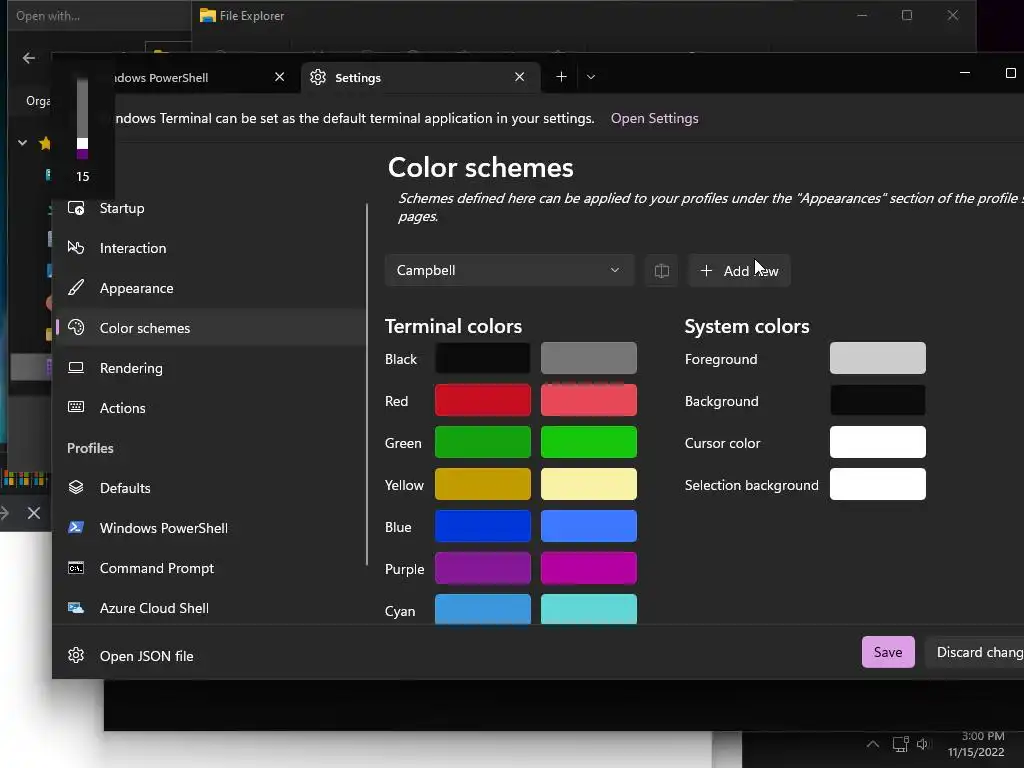Image resolution: width=1024 pixels, height=768 pixels.
Task: Open the Windows PowerShell profile
Action: click(x=209, y=528)
